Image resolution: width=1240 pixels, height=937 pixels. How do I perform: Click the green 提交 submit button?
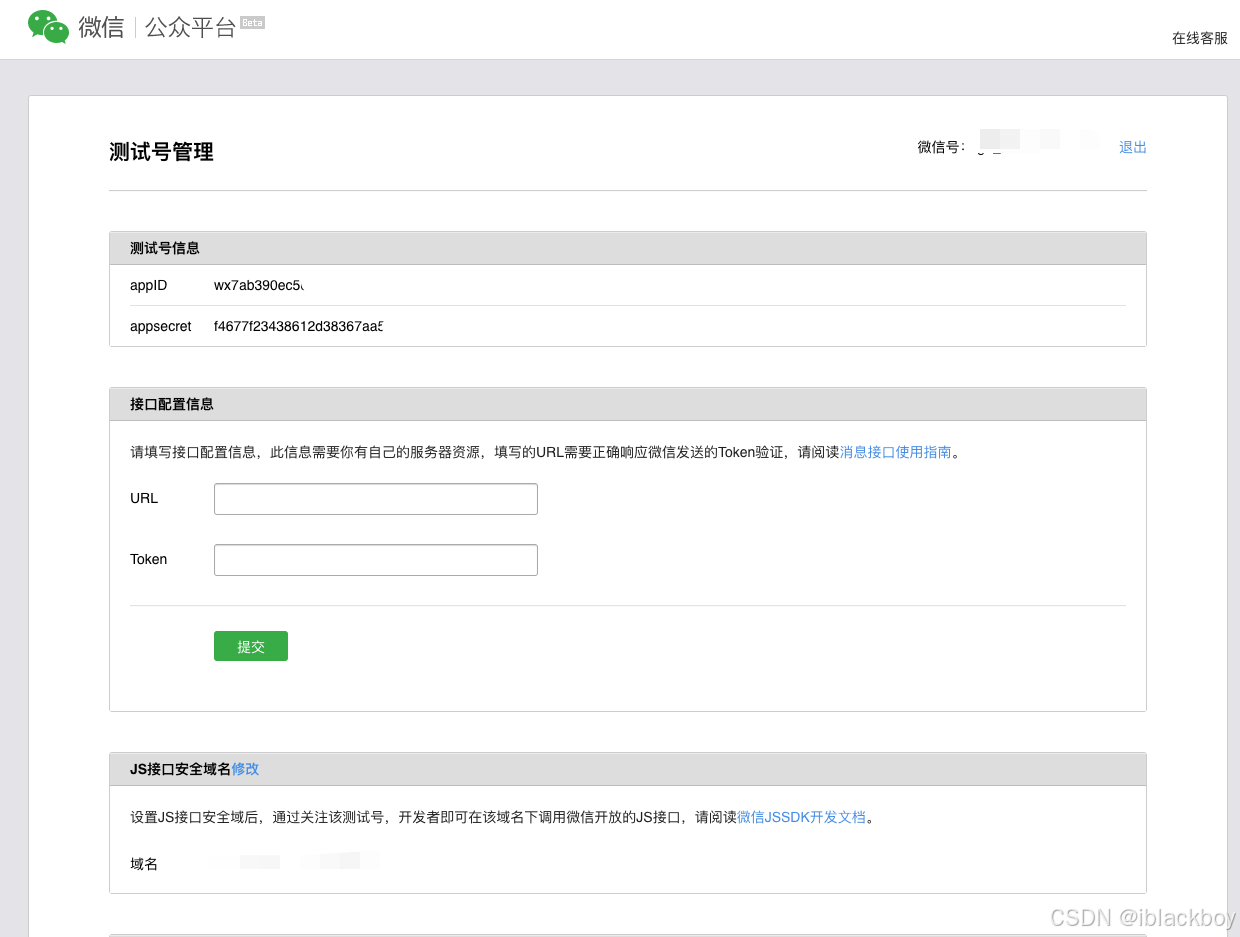pos(251,646)
